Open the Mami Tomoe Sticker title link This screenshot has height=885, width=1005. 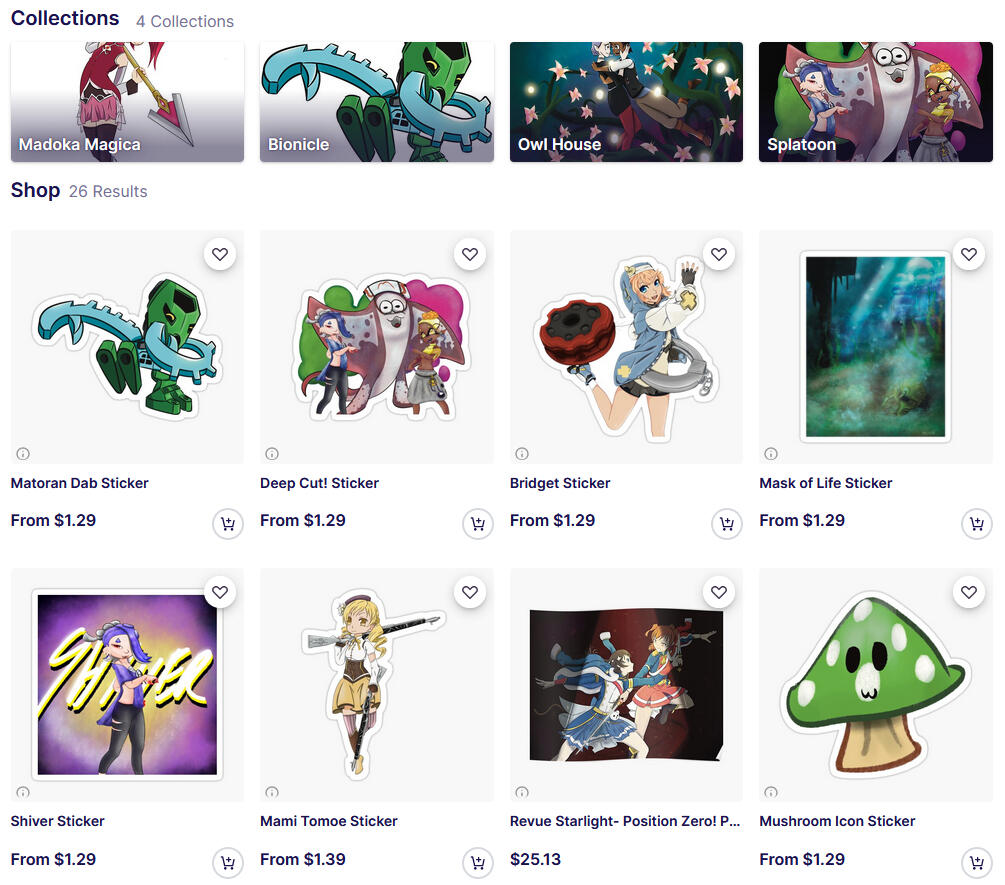329,821
